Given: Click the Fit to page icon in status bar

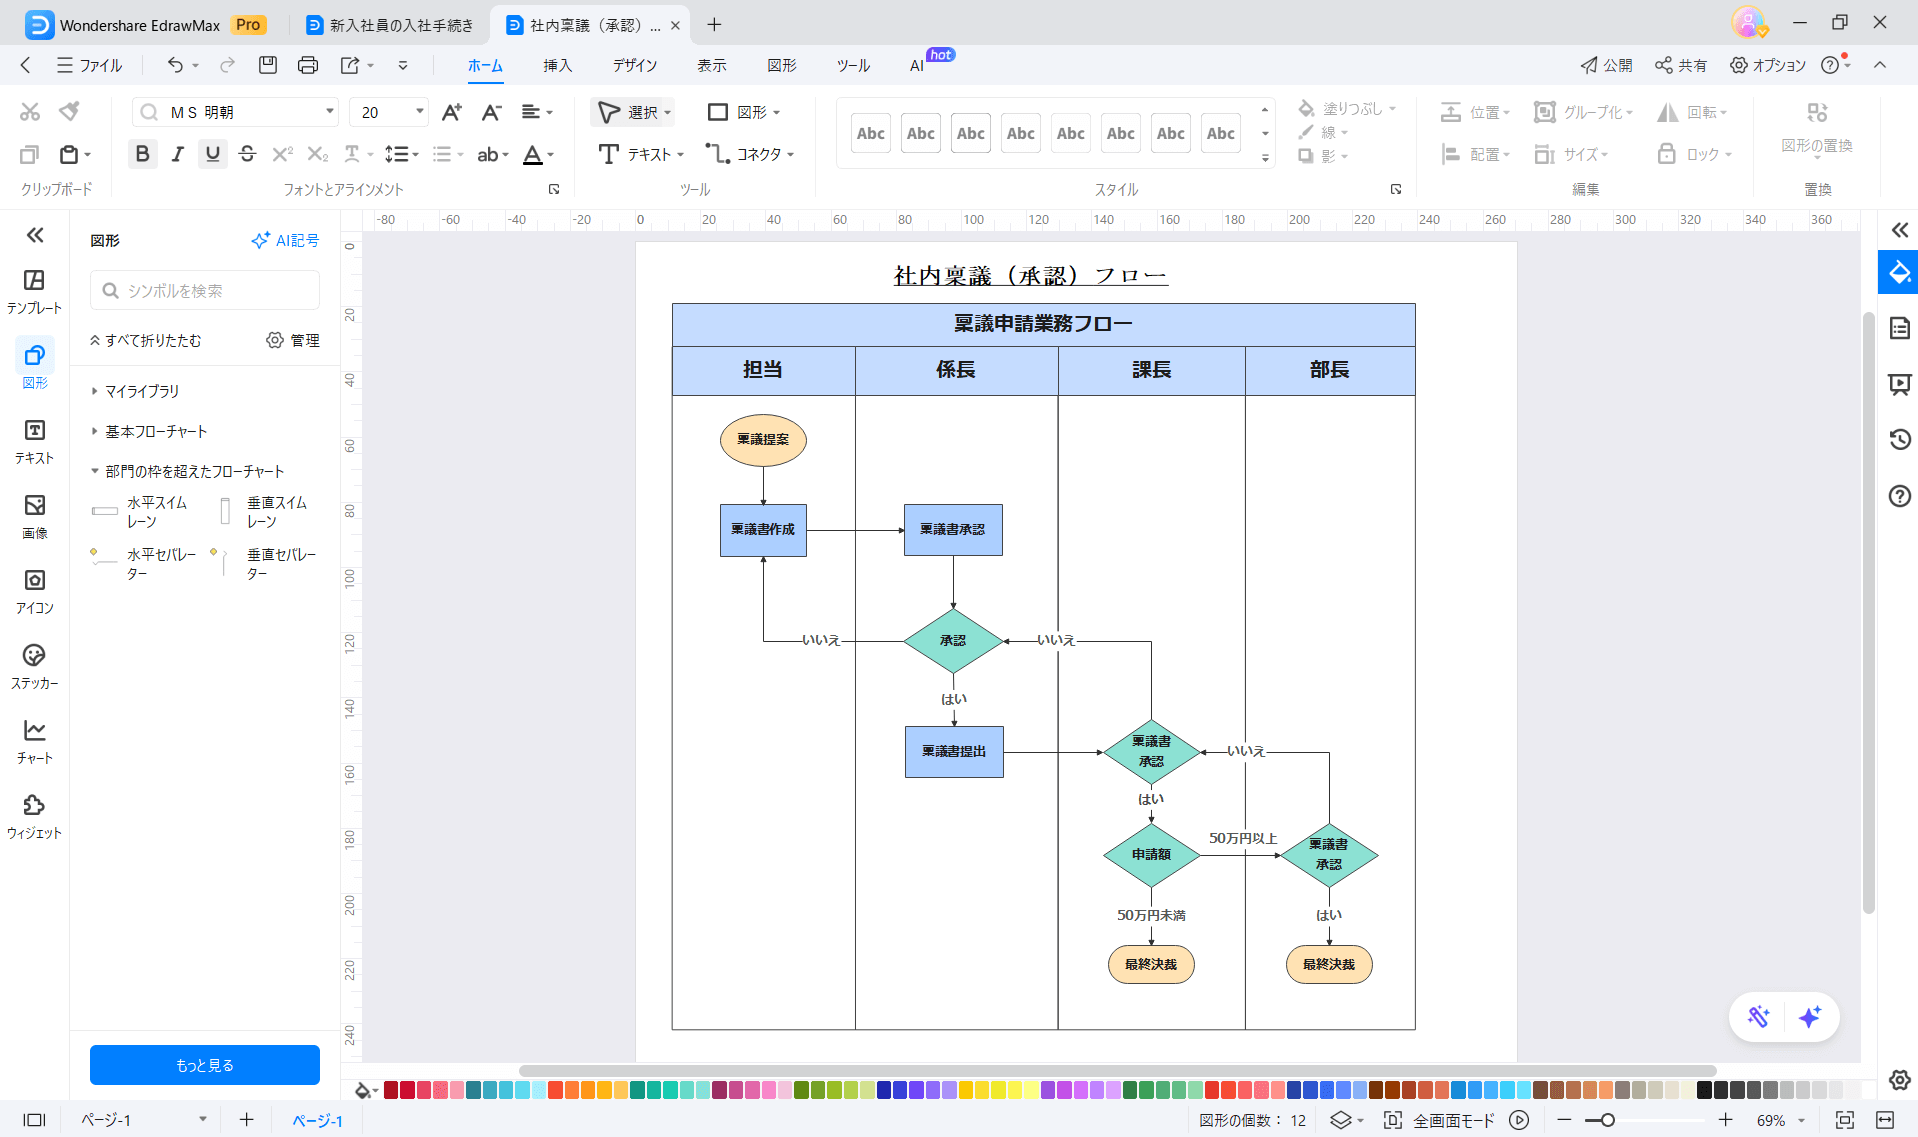Looking at the screenshot, I should (x=1845, y=1120).
